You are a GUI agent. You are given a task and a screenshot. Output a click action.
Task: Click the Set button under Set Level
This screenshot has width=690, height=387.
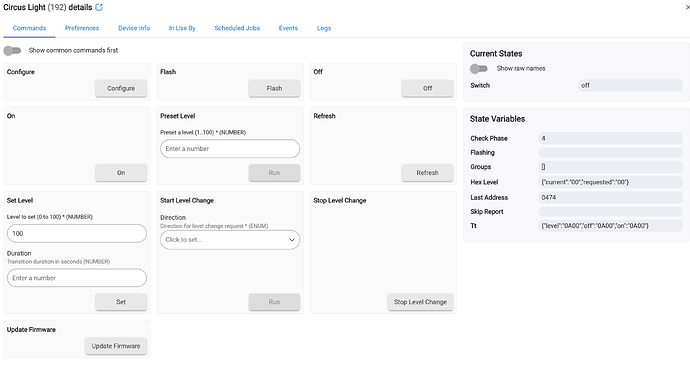click(x=121, y=302)
